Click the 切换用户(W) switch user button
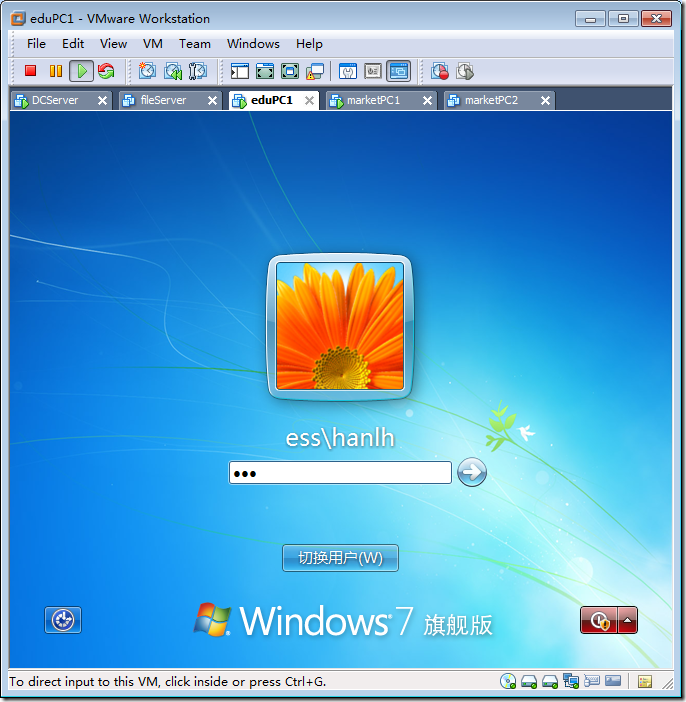This screenshot has width=686, height=702. (340, 558)
